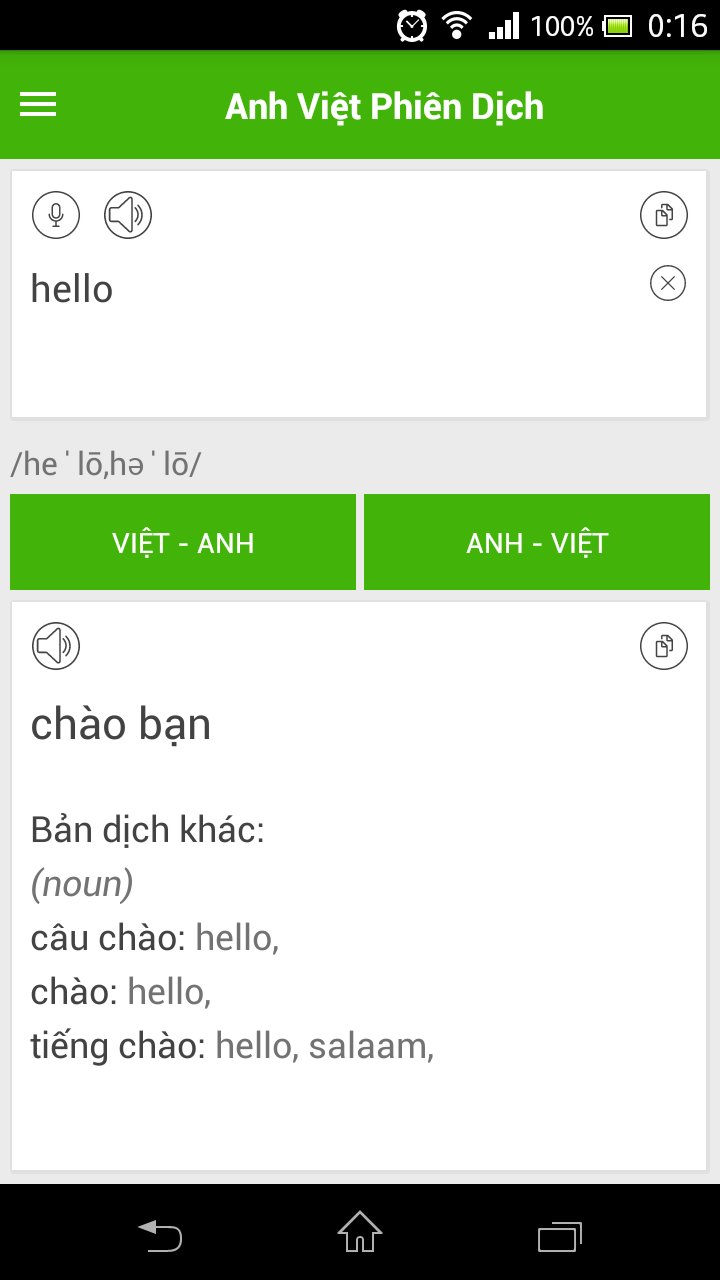Tap the alarm clock status icon

412,24
